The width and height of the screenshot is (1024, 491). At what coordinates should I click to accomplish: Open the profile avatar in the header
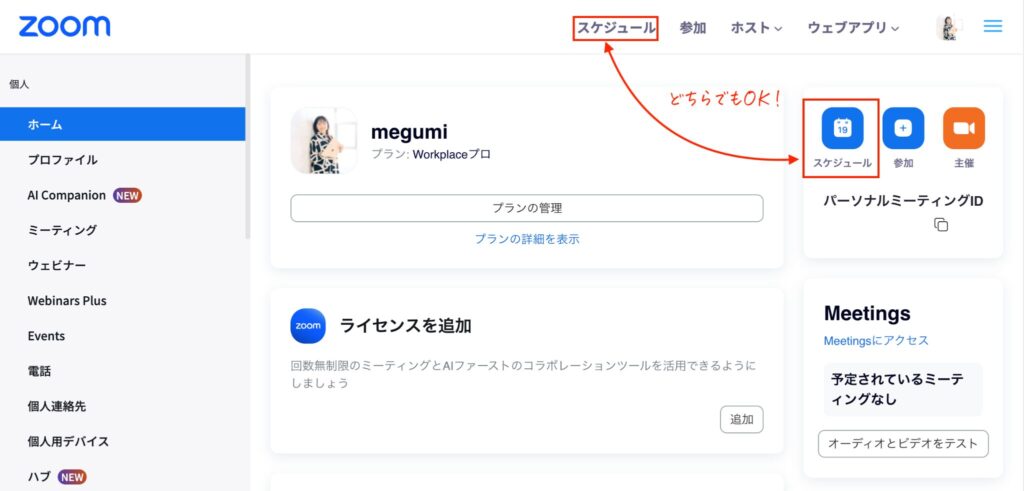(949, 28)
